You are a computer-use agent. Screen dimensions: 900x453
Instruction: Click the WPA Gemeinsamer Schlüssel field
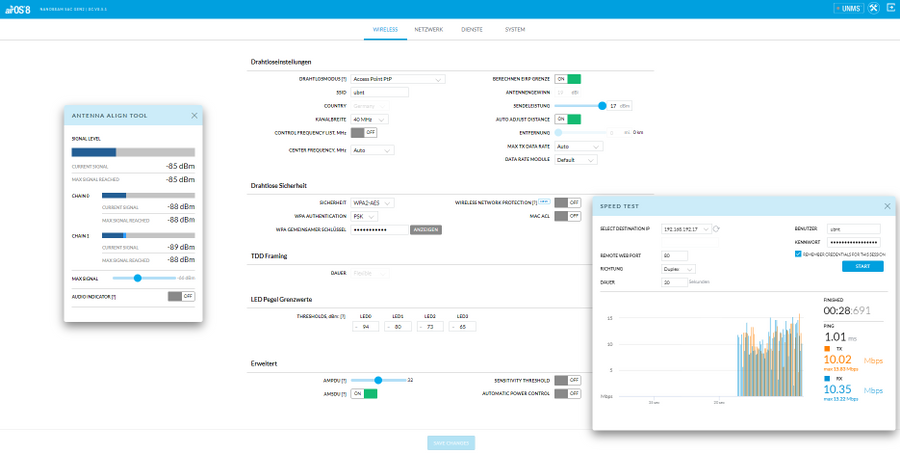point(379,230)
